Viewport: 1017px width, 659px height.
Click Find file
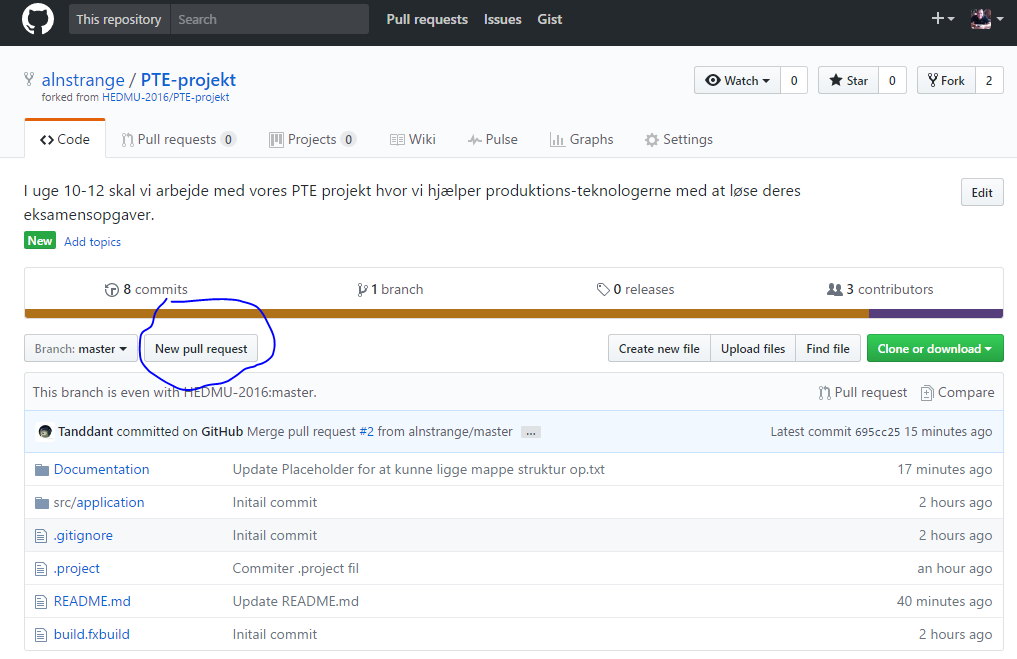click(828, 349)
